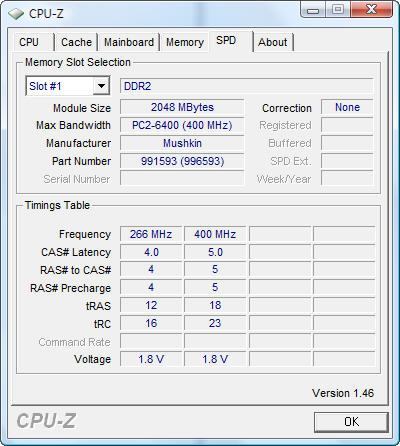
Task: Expand the Slot #1 dropdown arrow
Action: pyautogui.click(x=101, y=86)
